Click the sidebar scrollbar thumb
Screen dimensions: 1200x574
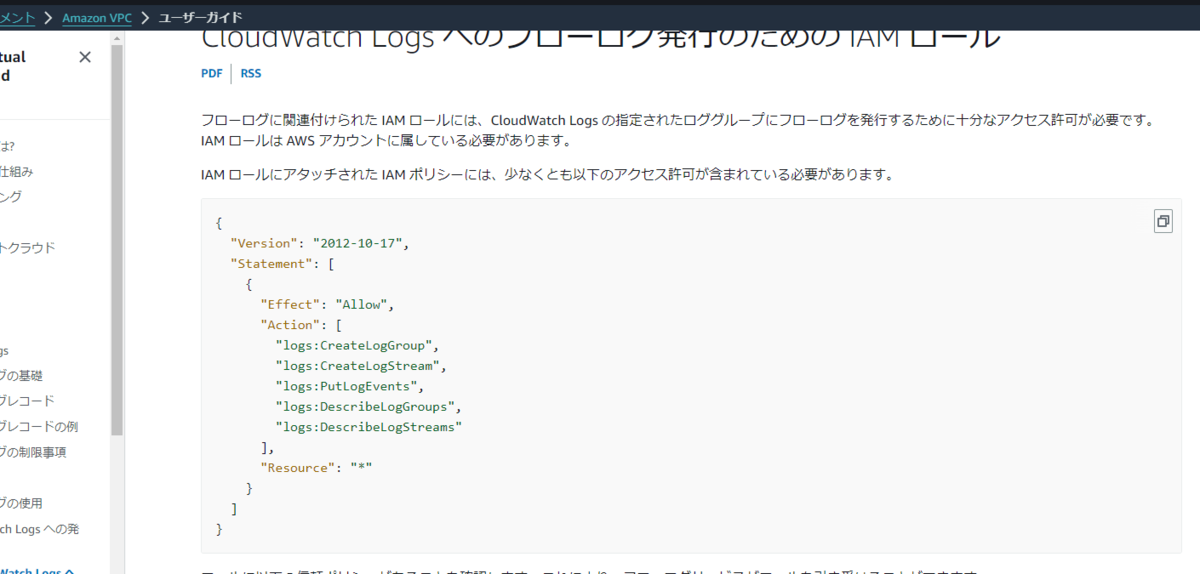pos(117,240)
